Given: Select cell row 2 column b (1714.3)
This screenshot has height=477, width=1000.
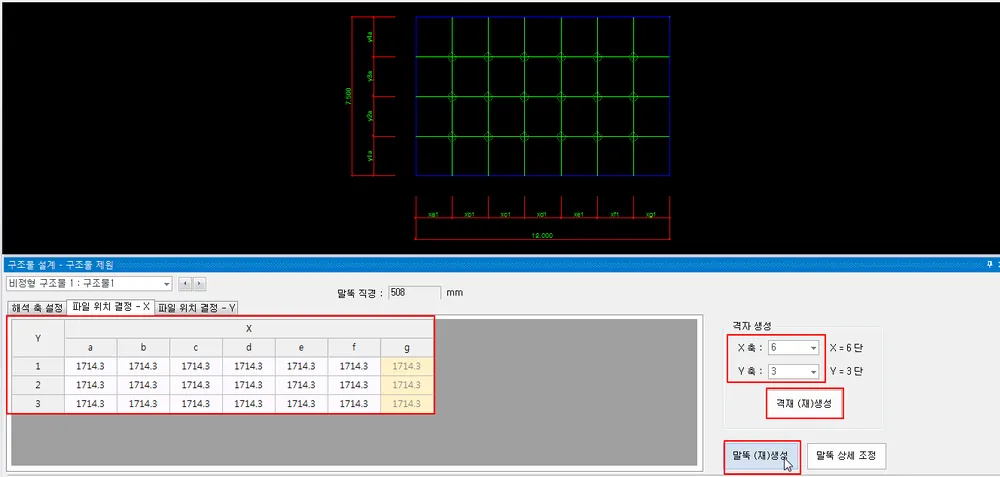Looking at the screenshot, I should 143,385.
